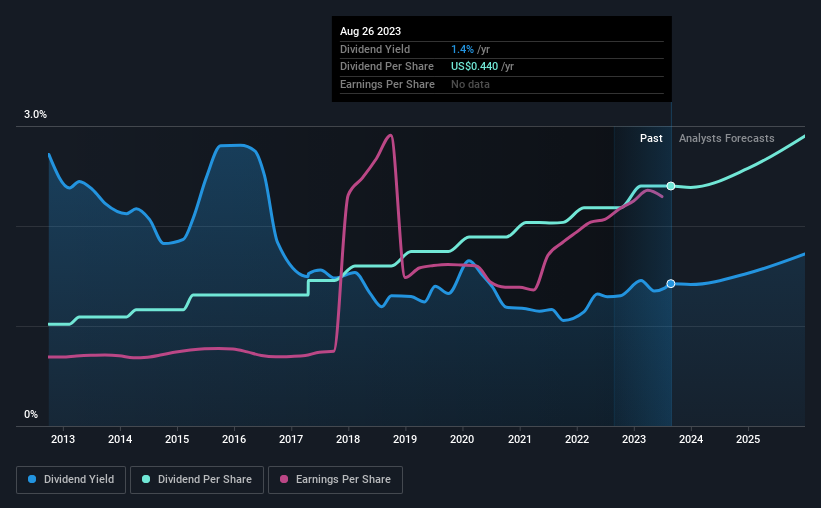Viewport: 821px width, 508px height.
Task: Click the Dividend Per Share row label in tooltip
Action: coord(387,67)
